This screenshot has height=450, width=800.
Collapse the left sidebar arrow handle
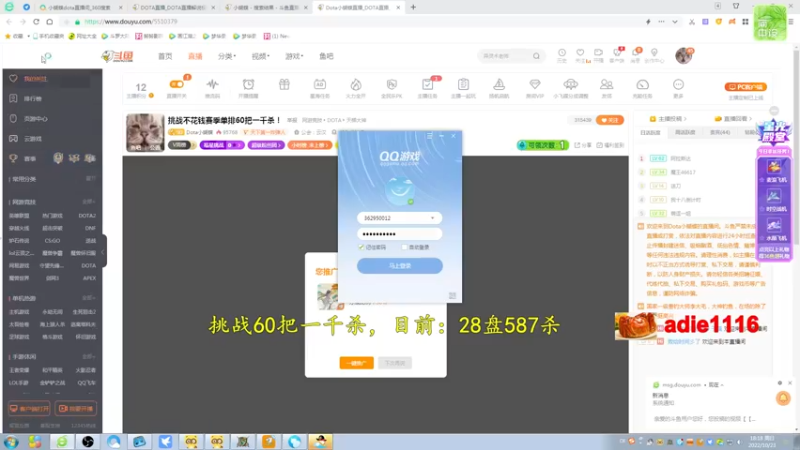pos(104,252)
